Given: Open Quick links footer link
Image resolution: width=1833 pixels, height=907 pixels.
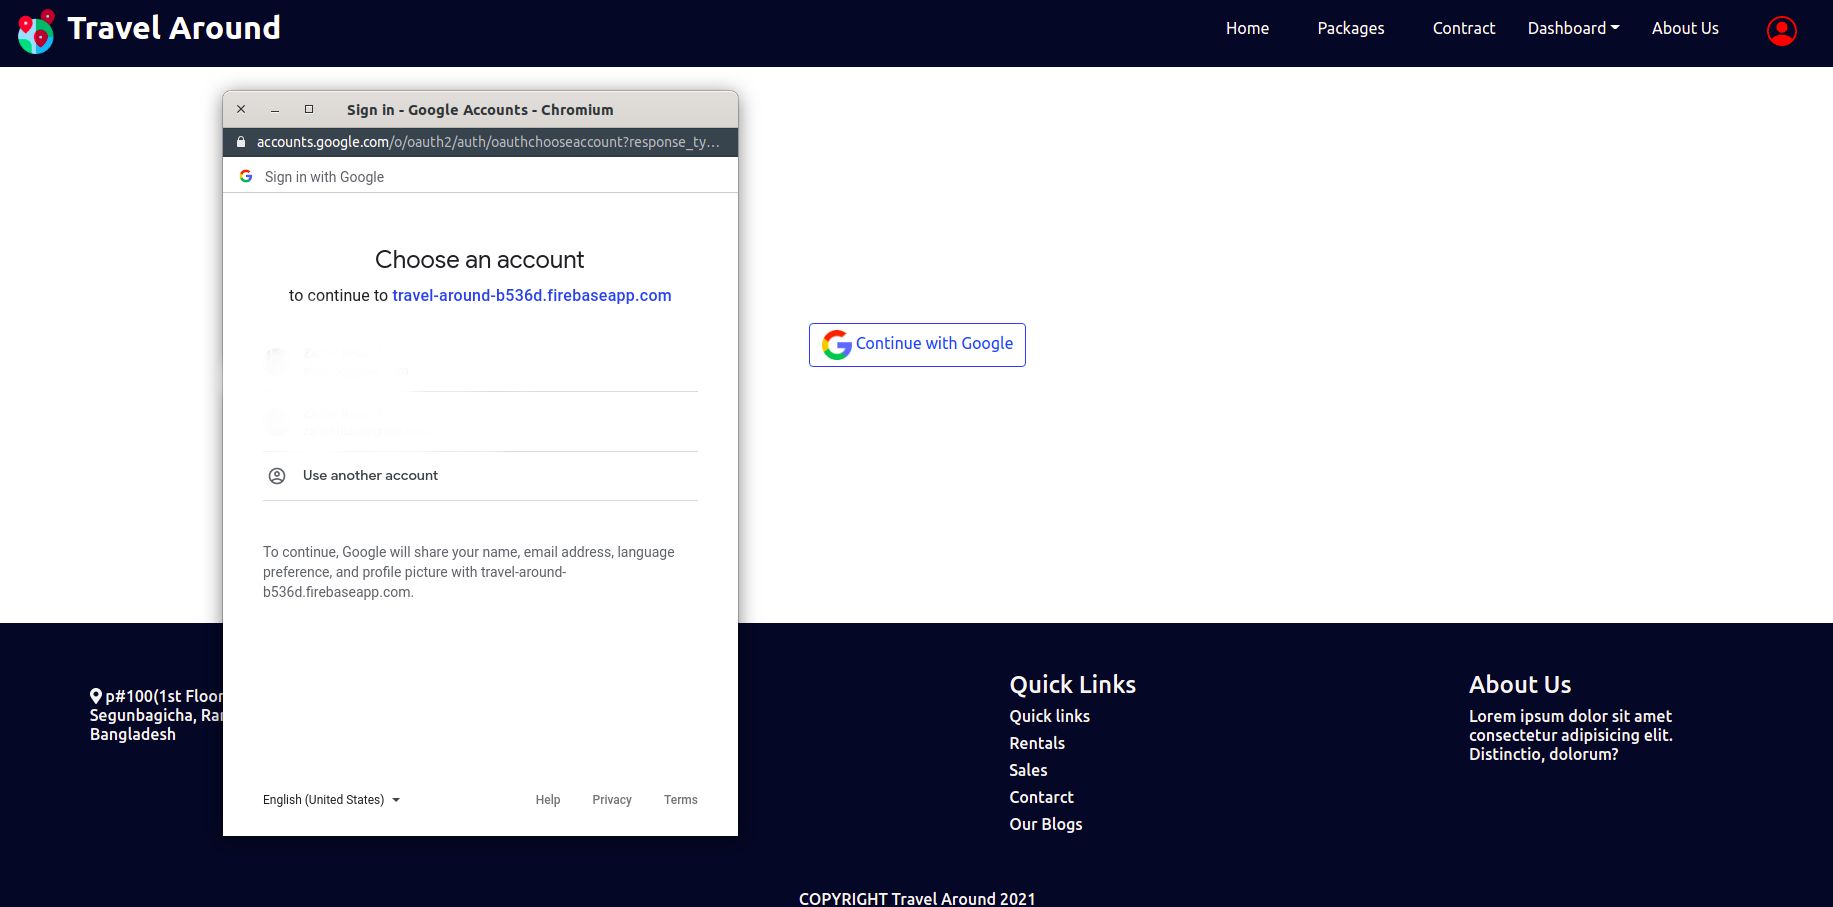Looking at the screenshot, I should tap(1049, 716).
